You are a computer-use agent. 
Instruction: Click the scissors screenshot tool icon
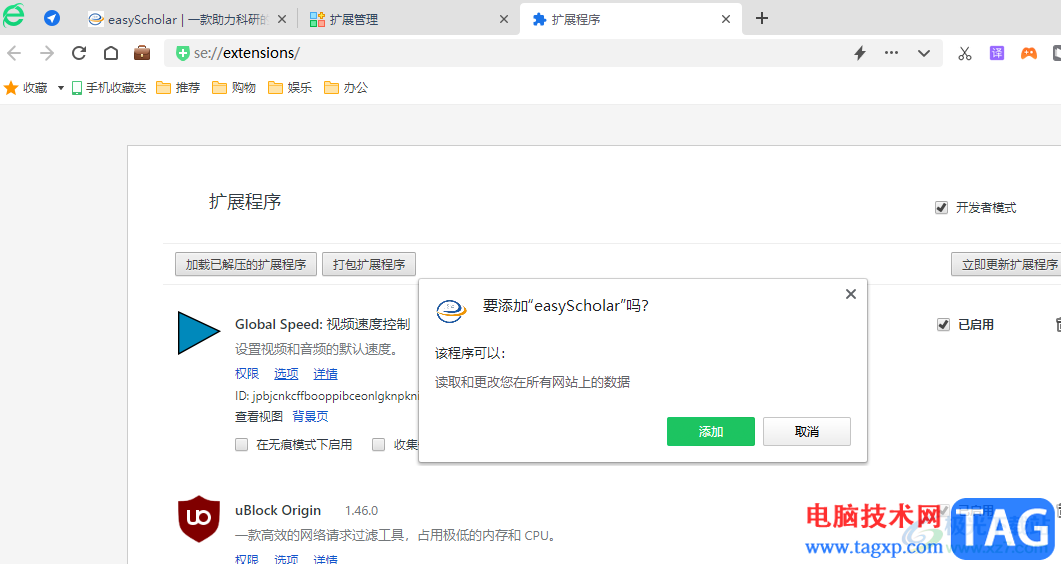coord(965,53)
